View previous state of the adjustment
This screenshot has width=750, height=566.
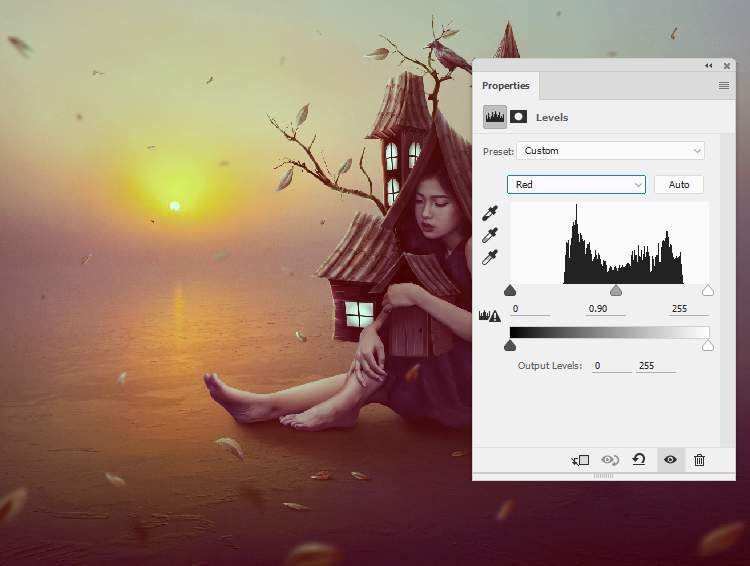(610, 460)
